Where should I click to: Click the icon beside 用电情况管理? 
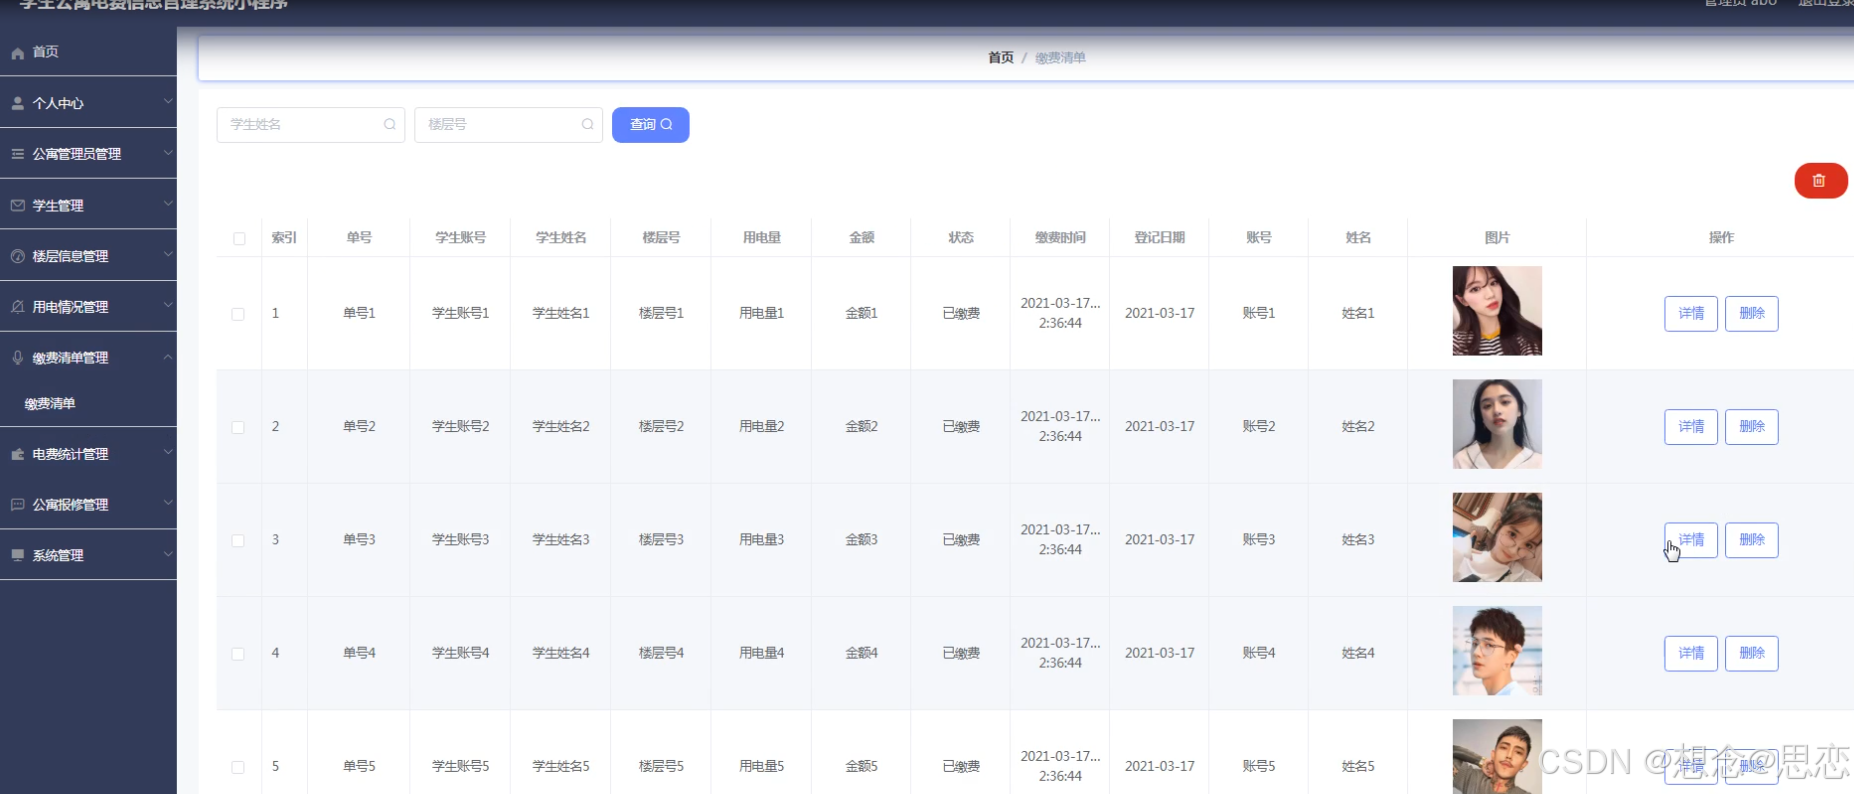coord(18,307)
